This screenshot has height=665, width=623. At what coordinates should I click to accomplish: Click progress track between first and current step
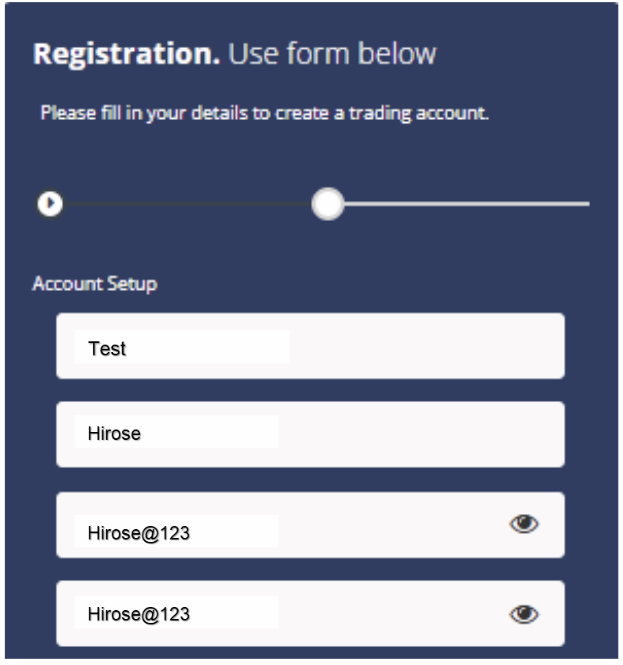pyautogui.click(x=185, y=204)
